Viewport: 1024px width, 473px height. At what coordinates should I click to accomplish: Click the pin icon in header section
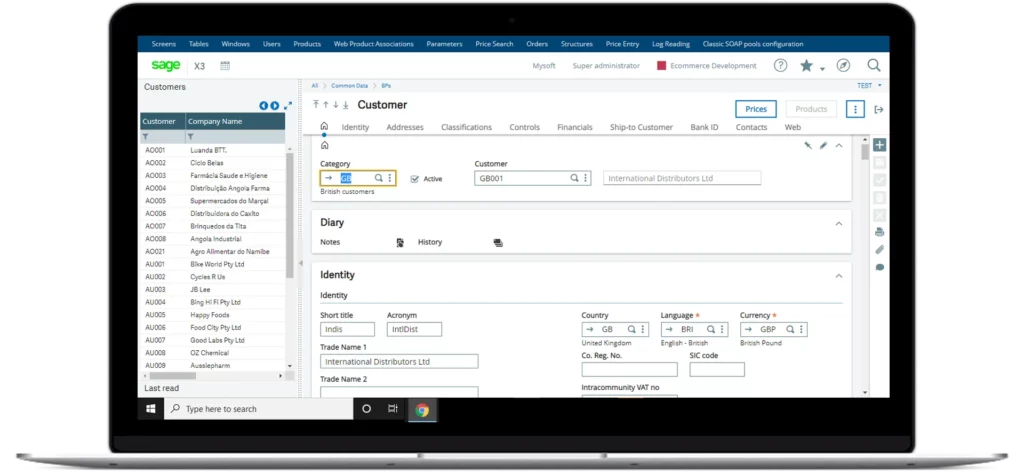click(x=808, y=146)
